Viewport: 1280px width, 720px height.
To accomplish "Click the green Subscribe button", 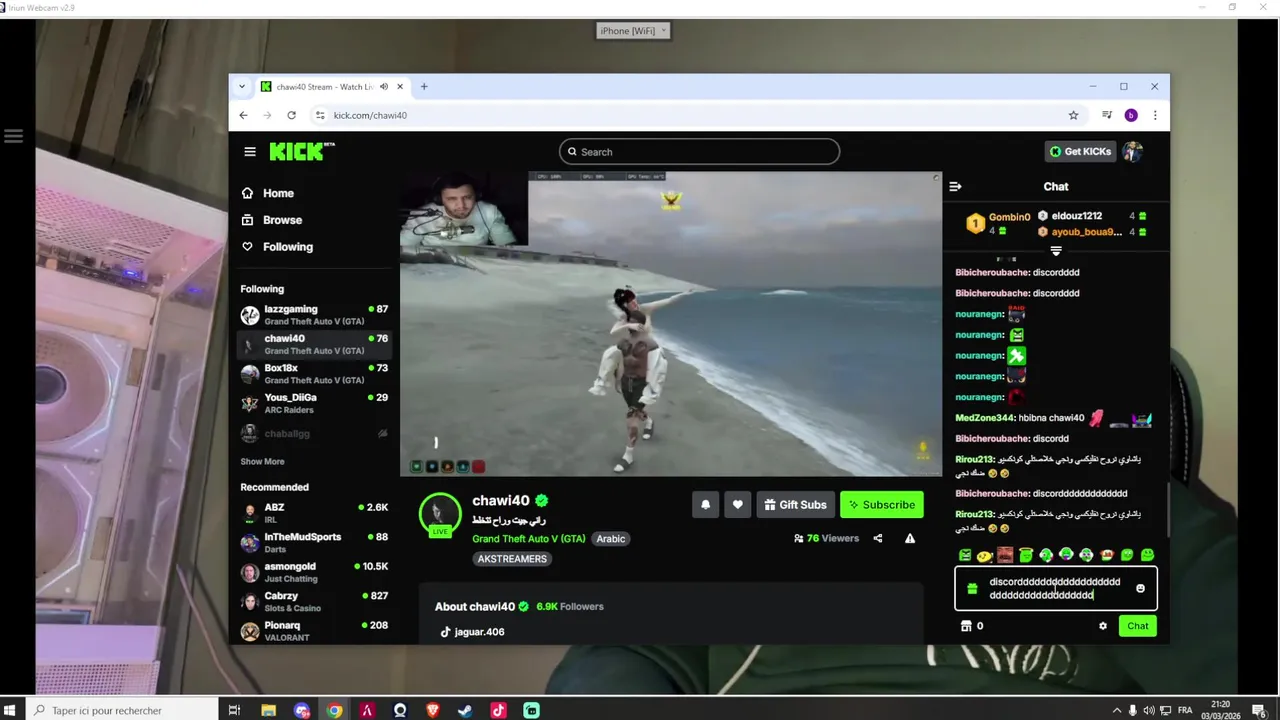I will point(881,505).
